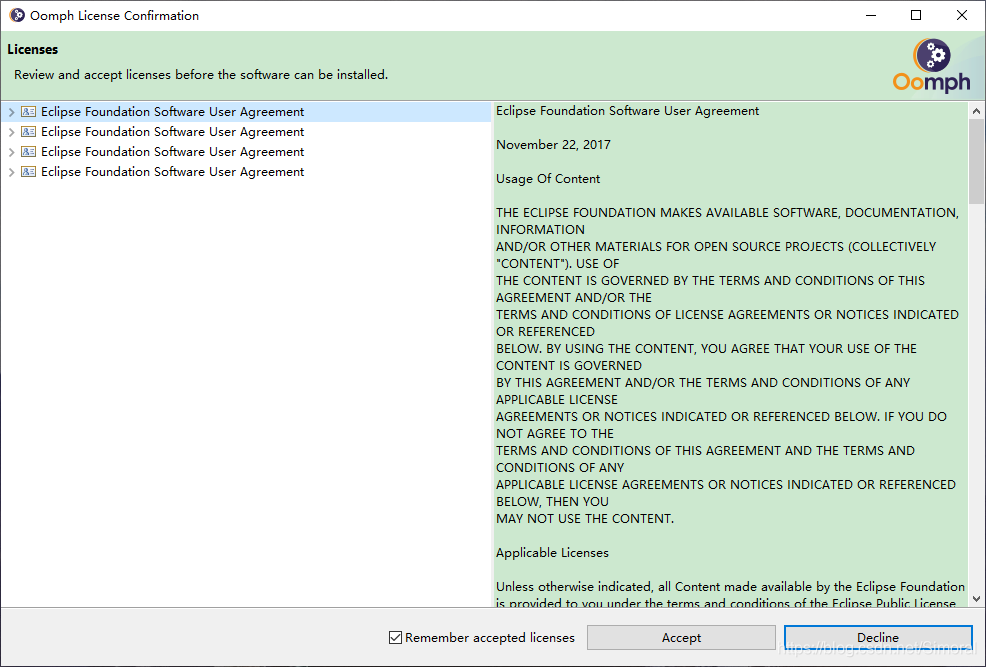Select the second Eclipse Foundation Software User Agreement
This screenshot has height=667, width=986.
172,132
